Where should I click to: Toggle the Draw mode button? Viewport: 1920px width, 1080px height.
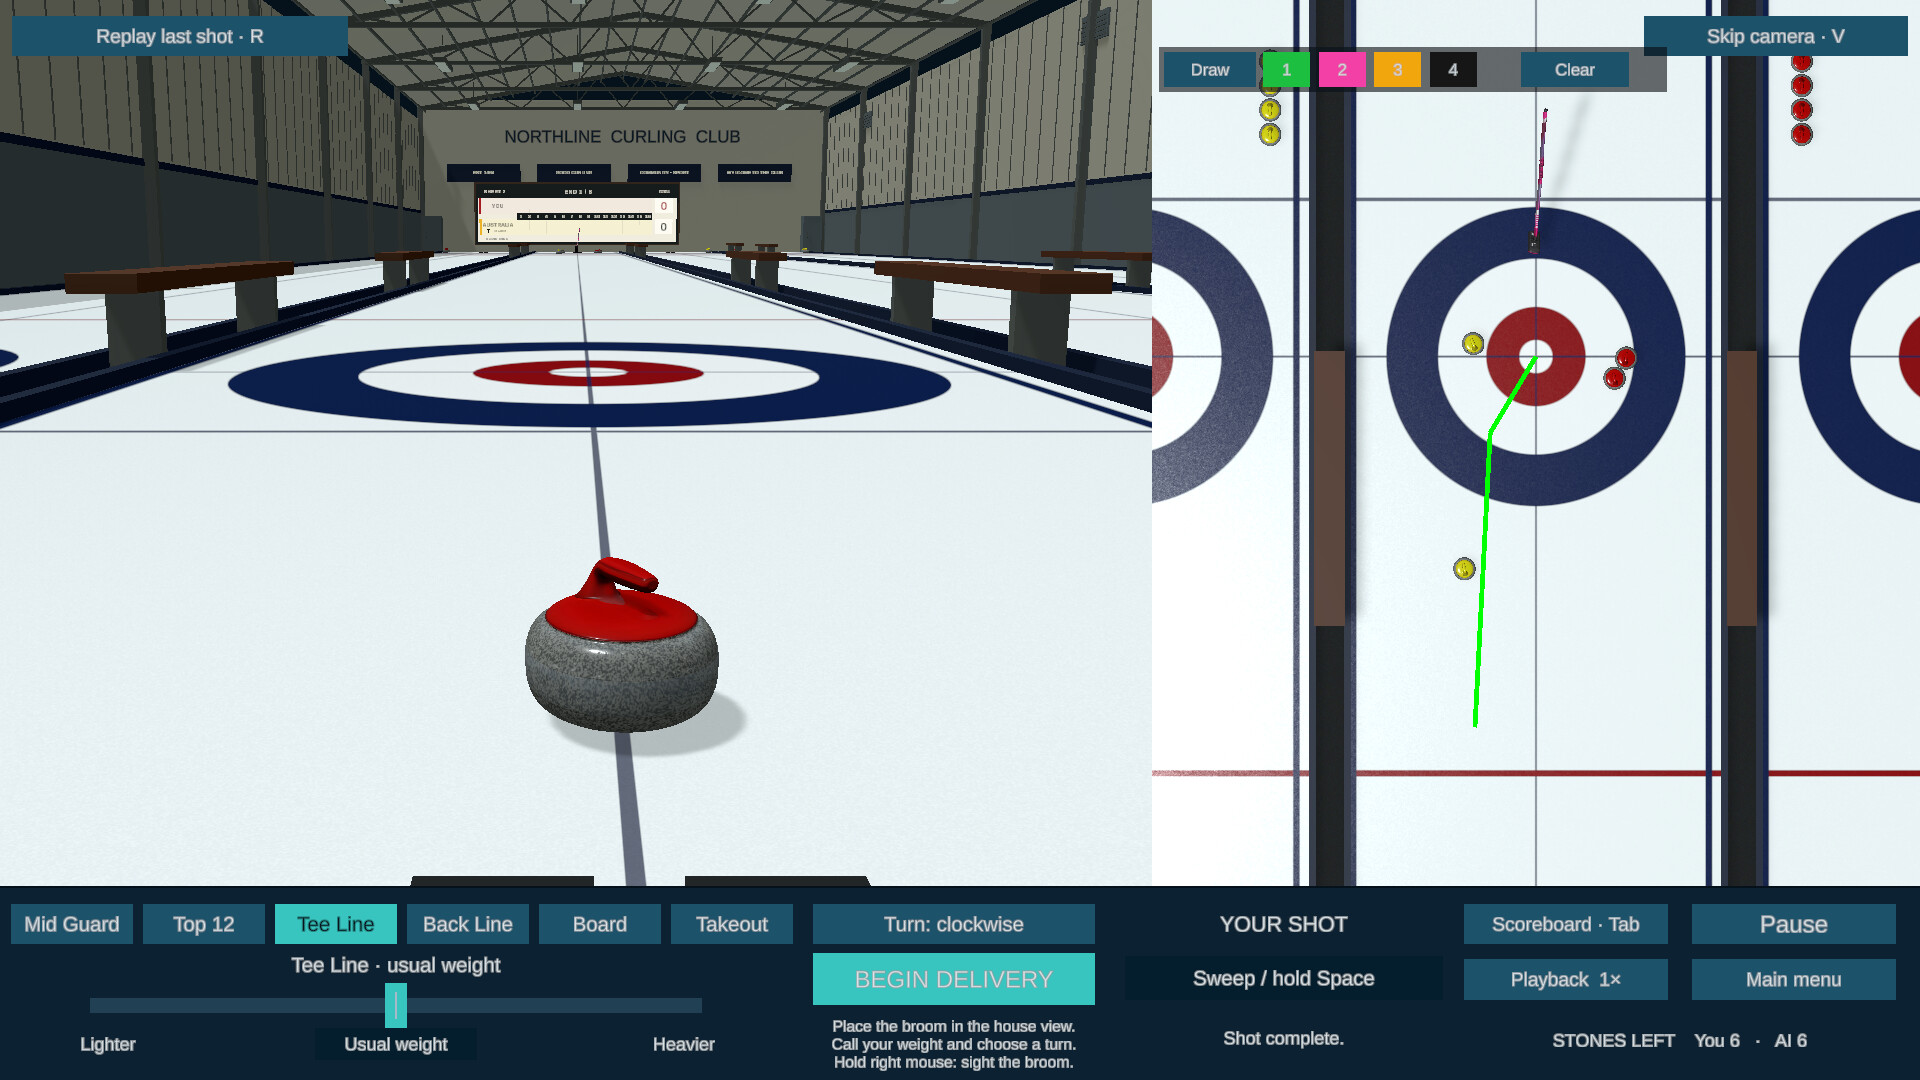pos(1209,70)
